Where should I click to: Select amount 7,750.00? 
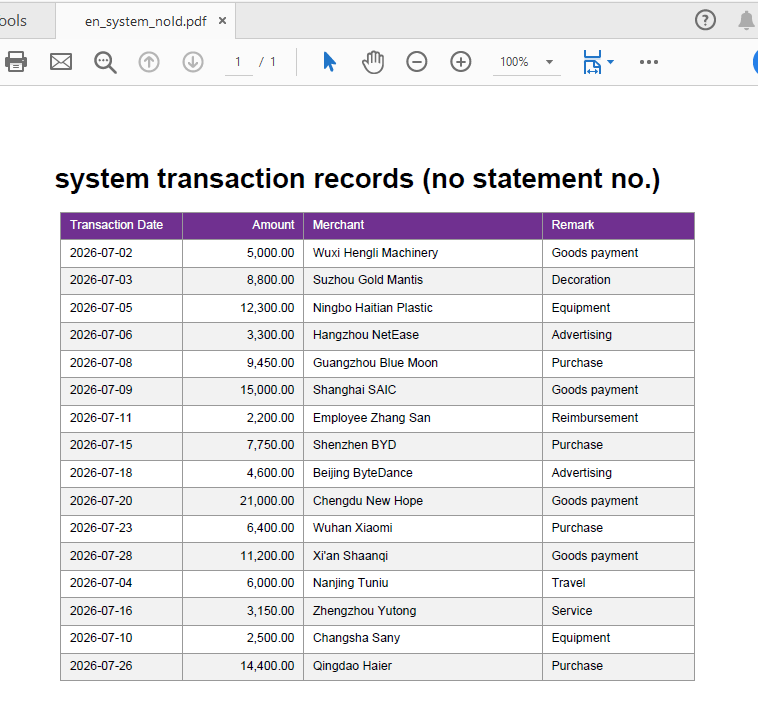(x=270, y=445)
